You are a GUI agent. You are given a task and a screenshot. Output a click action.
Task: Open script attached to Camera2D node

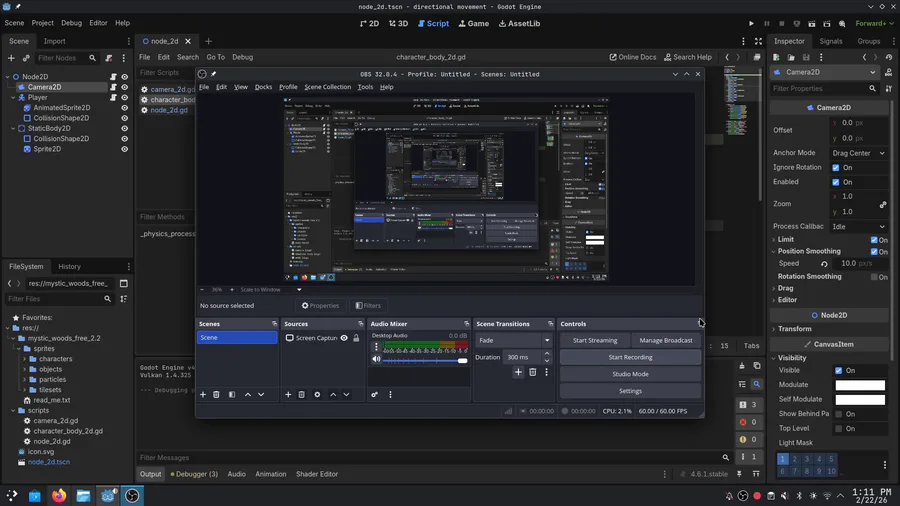tap(113, 87)
